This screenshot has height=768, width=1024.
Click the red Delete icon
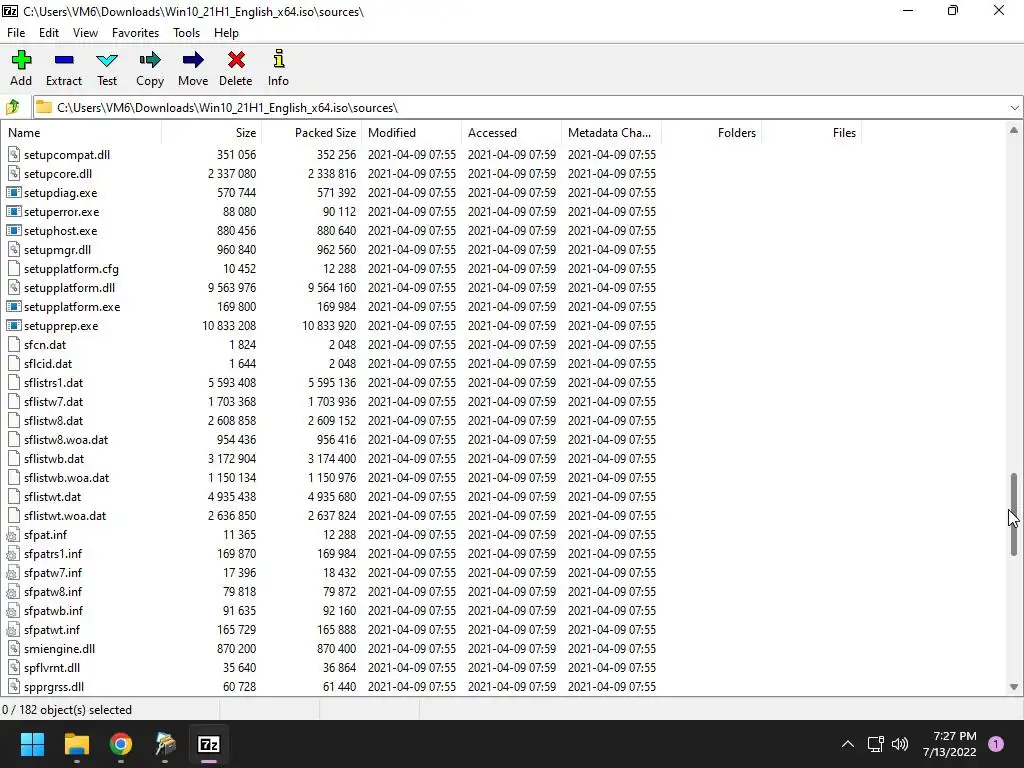[236, 60]
